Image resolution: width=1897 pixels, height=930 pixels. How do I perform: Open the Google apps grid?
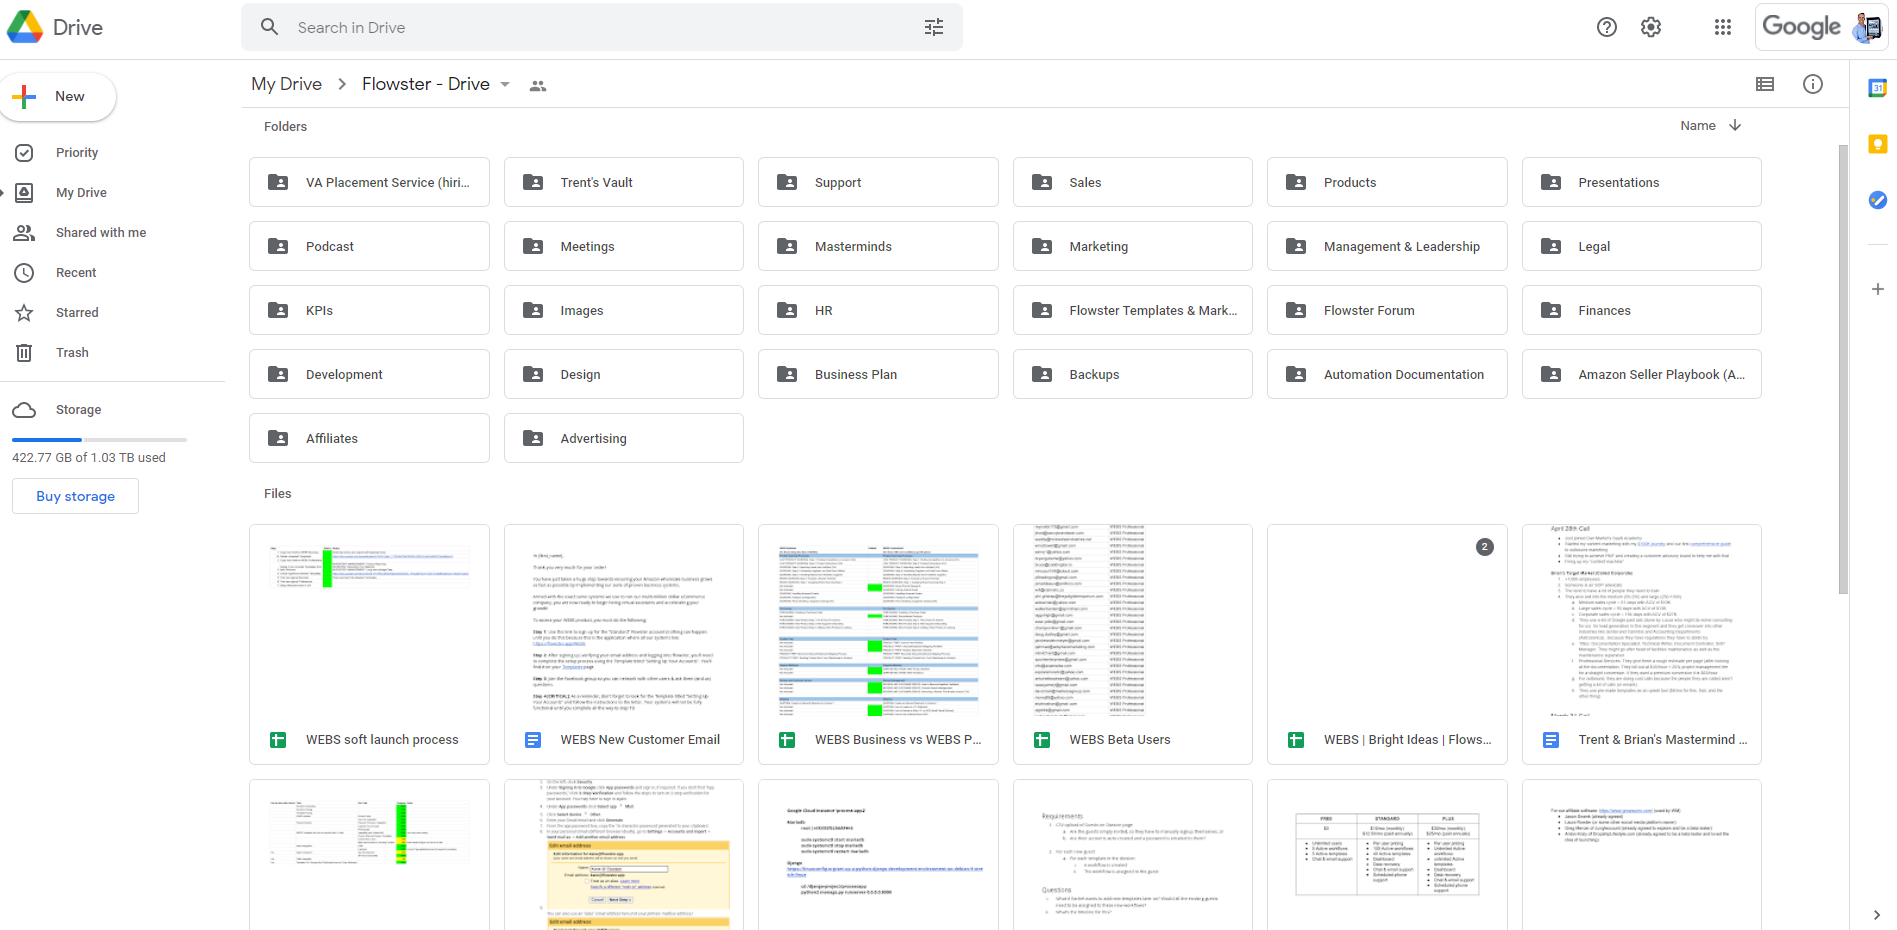(1722, 27)
